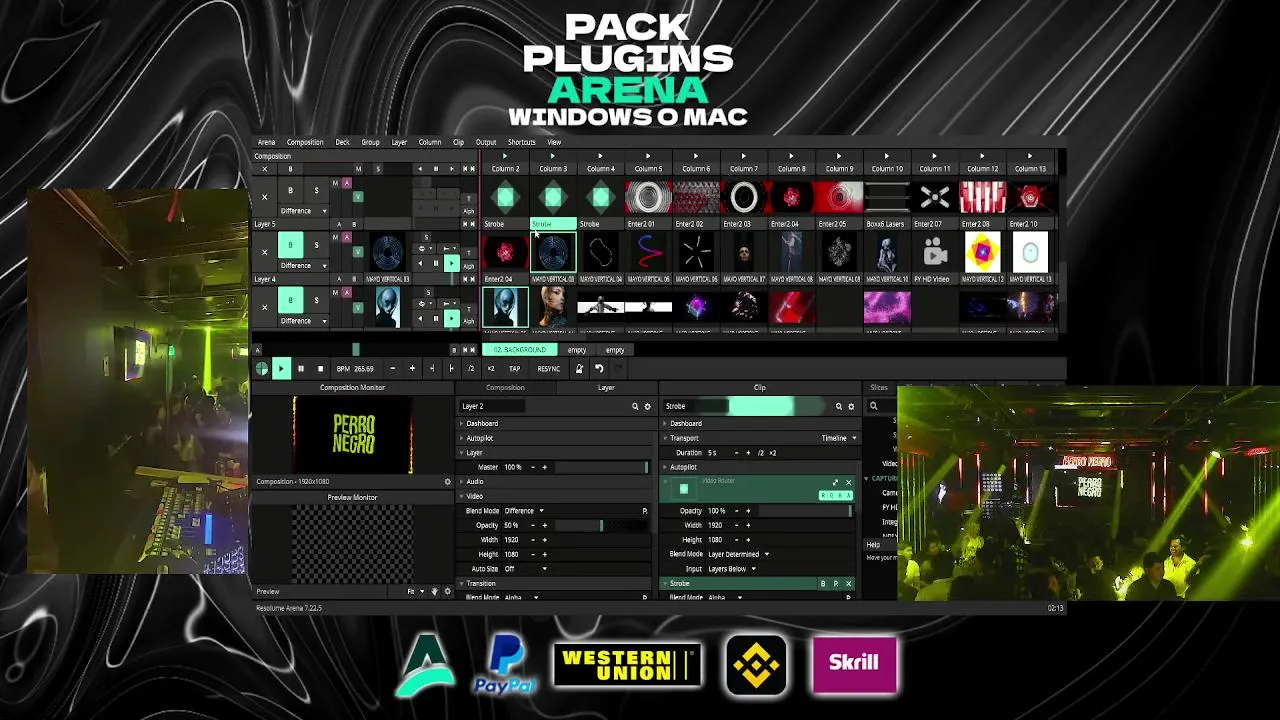Open the Arena menu
The height and width of the screenshot is (720, 1280).
tap(266, 142)
